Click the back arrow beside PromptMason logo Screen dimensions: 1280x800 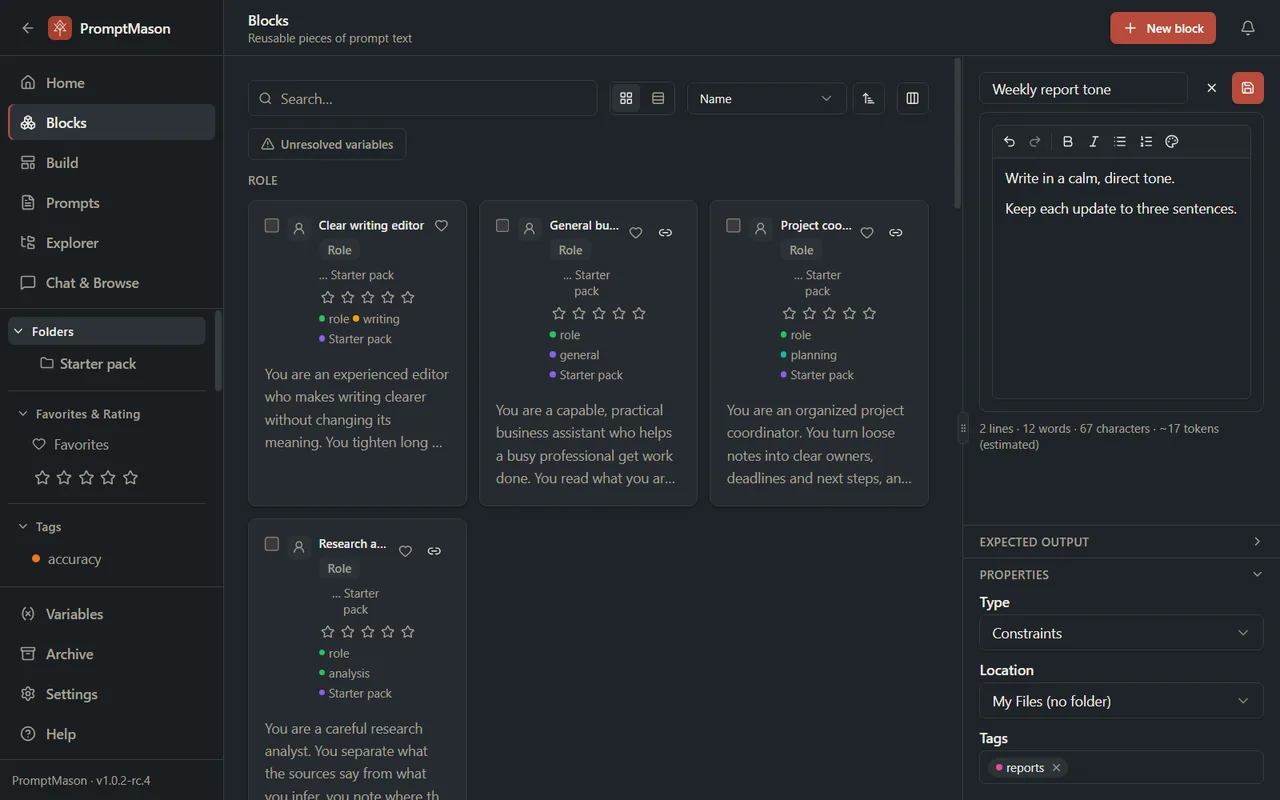[x=27, y=28]
